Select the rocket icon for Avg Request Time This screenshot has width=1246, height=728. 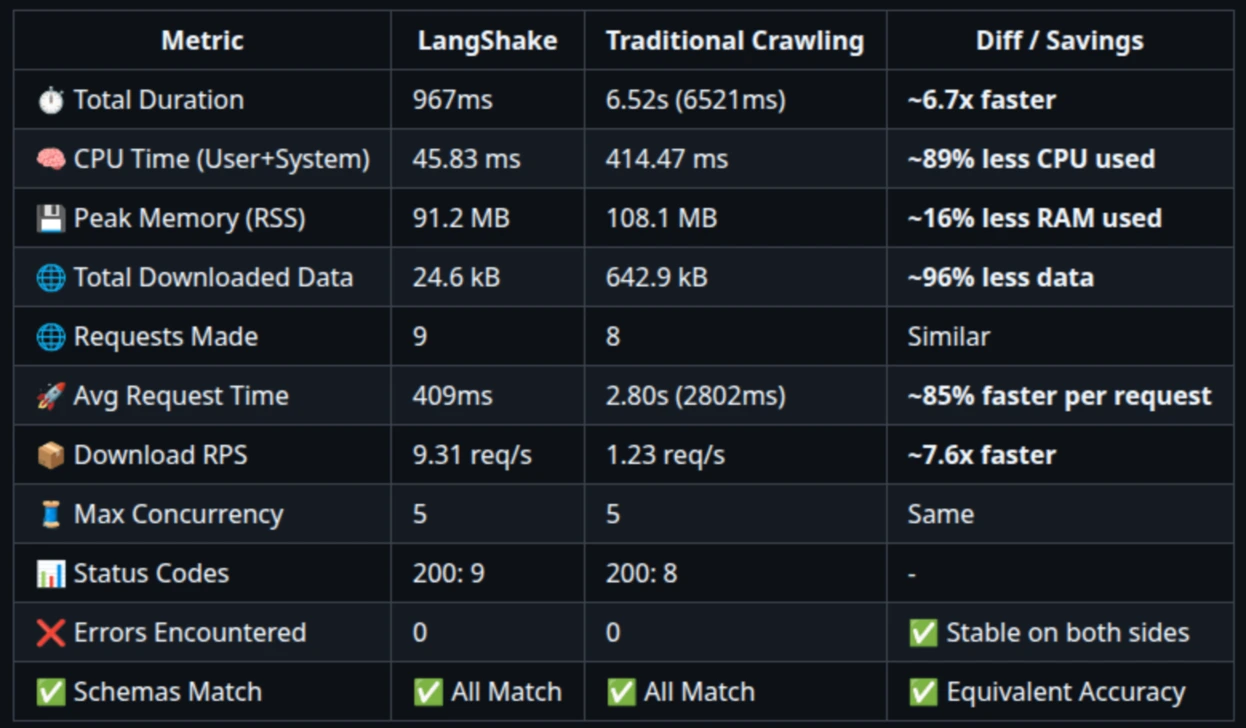click(x=50, y=396)
